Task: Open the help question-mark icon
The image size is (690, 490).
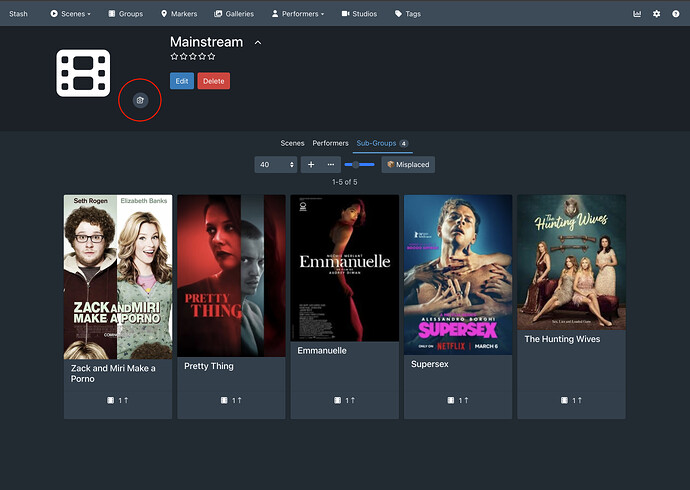Action: coord(675,14)
